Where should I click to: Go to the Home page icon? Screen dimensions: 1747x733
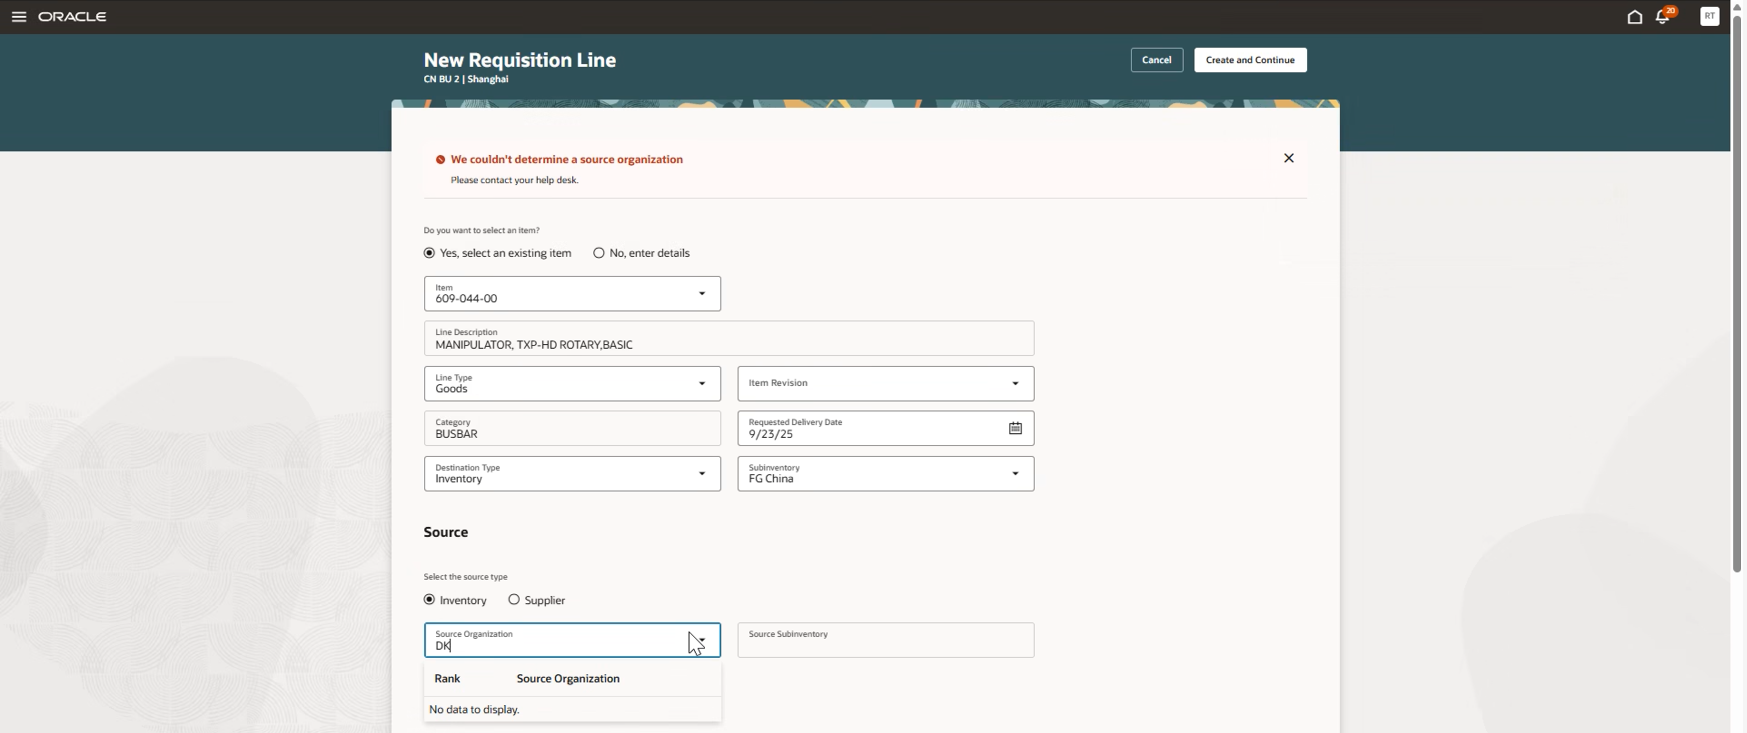click(x=1635, y=17)
